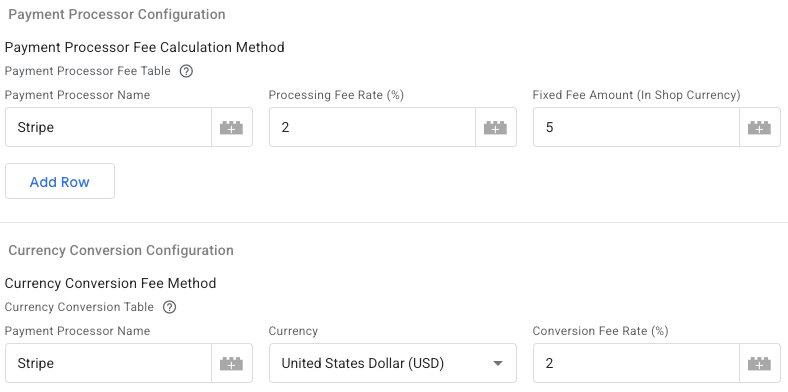The image size is (788, 392).
Task: Focus the conversion table Stripe name field
Action: (x=109, y=363)
